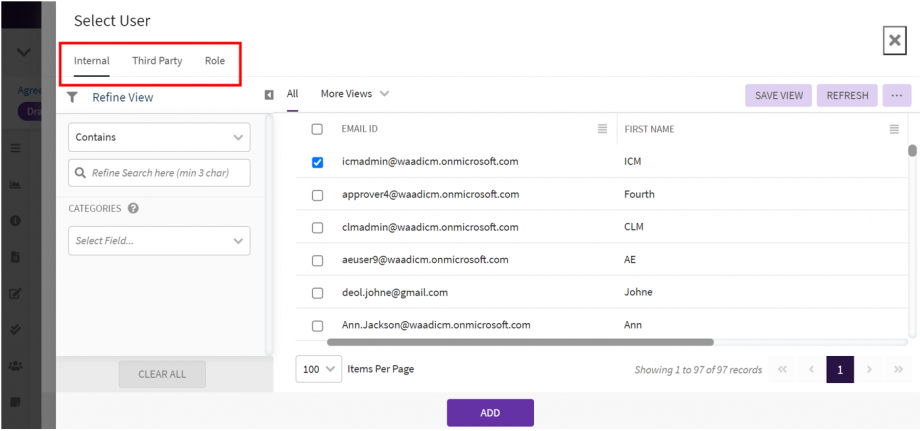Open the More Views dropdown
This screenshot has width=920, height=431.
[354, 94]
